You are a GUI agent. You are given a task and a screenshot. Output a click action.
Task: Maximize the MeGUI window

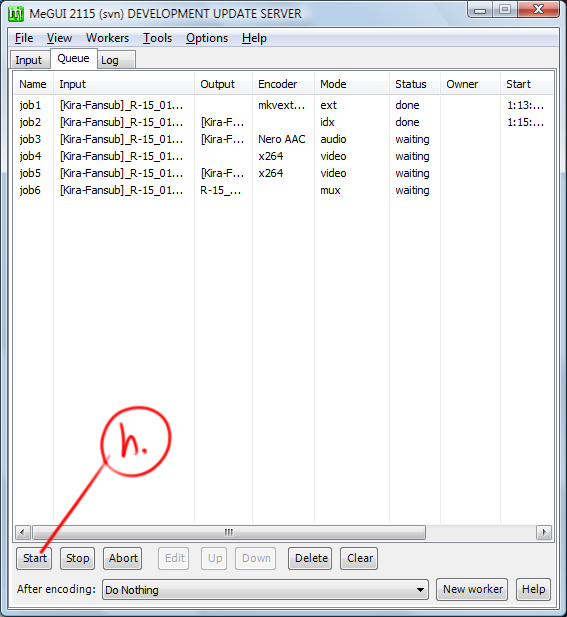[x=505, y=9]
